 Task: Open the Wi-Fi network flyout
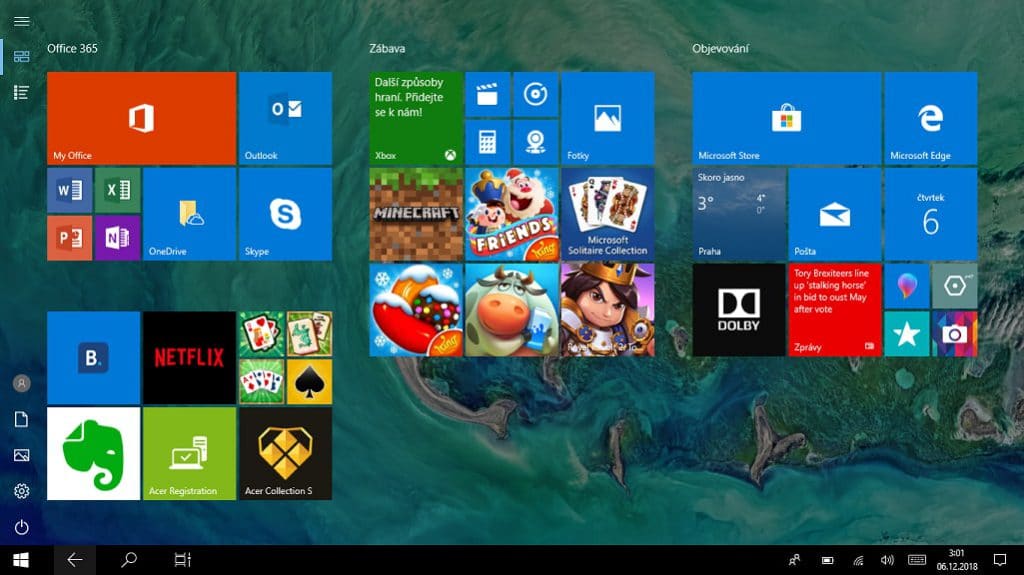point(858,560)
